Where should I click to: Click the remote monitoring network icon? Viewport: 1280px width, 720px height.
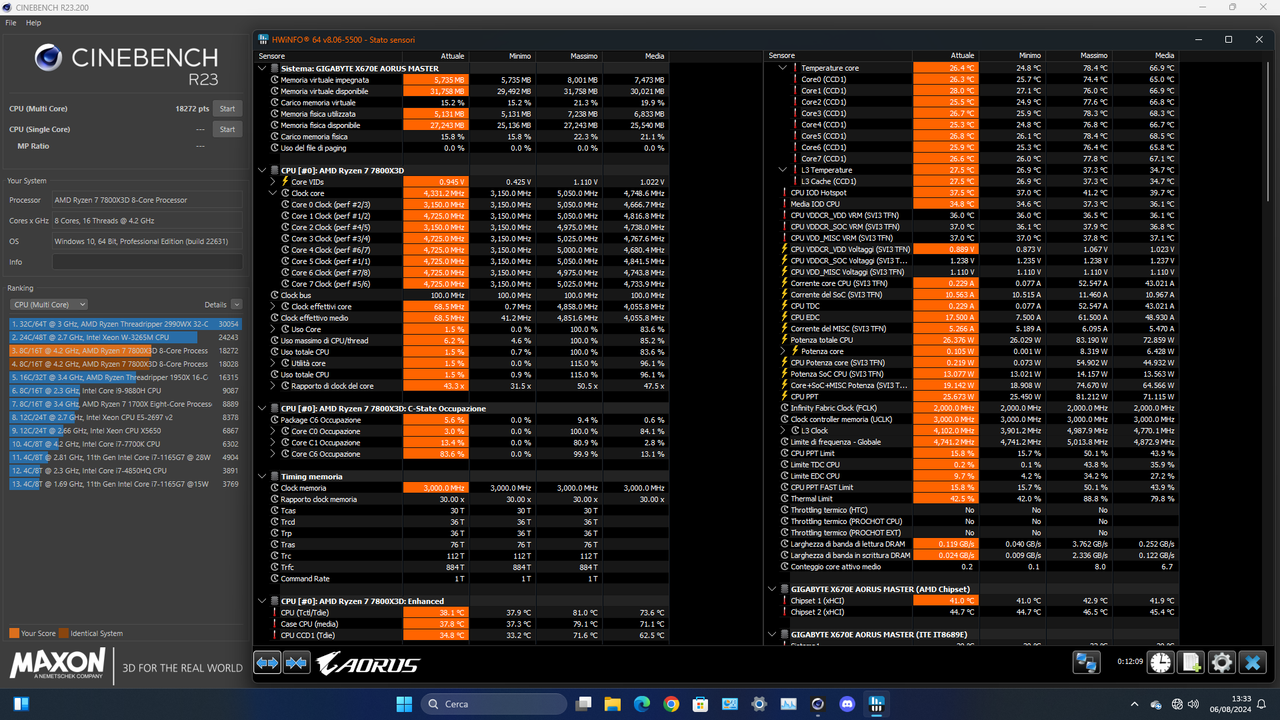click(1086, 662)
